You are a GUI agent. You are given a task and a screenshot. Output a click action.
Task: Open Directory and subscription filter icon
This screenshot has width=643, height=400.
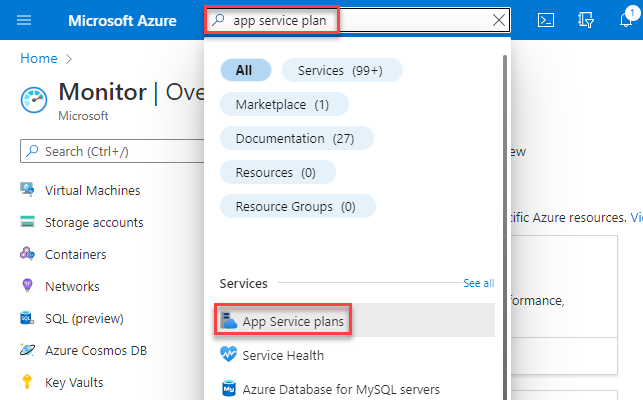tap(587, 20)
